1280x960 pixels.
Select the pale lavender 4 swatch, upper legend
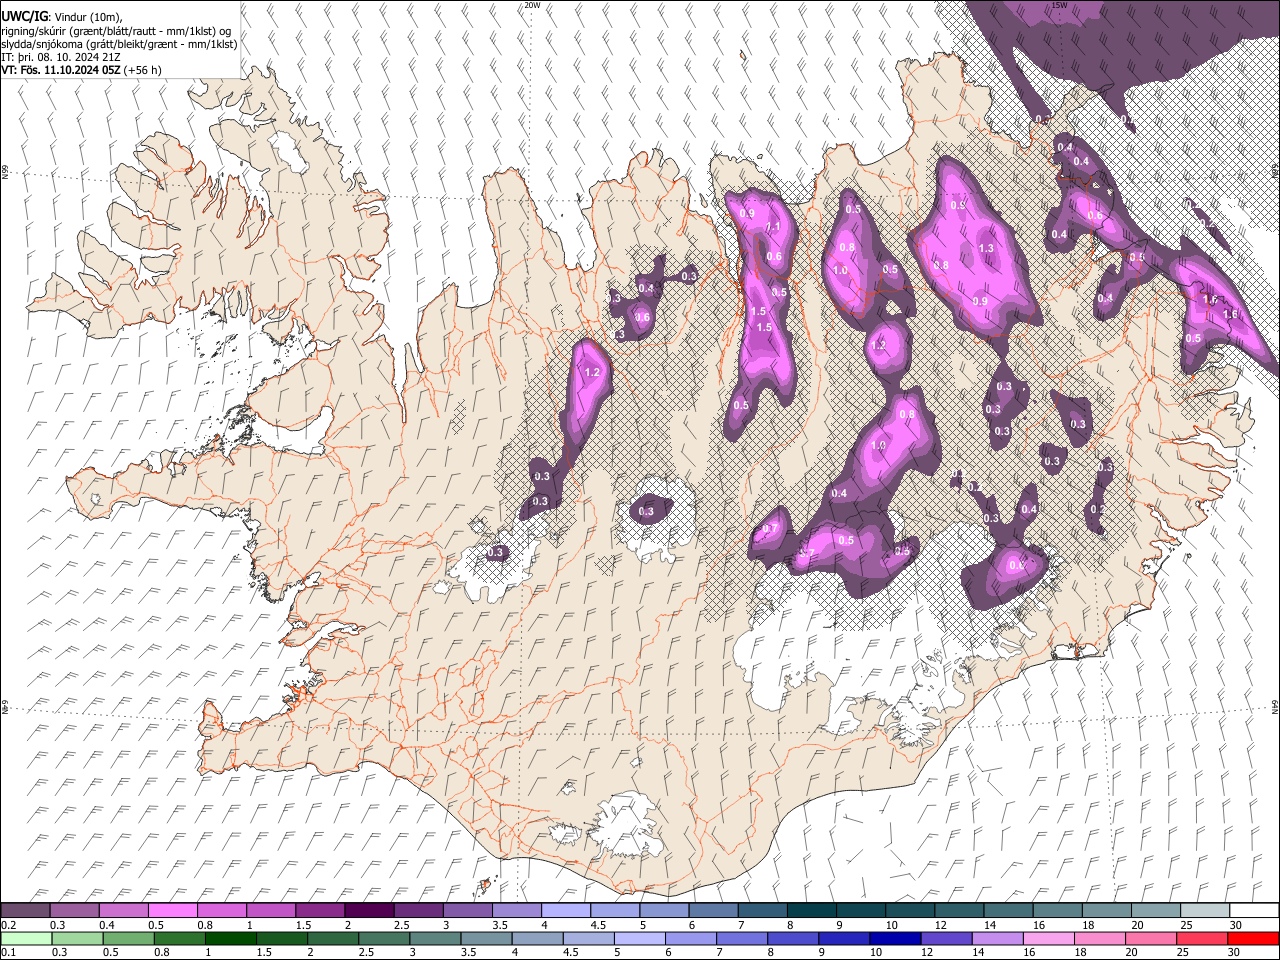pos(564,911)
